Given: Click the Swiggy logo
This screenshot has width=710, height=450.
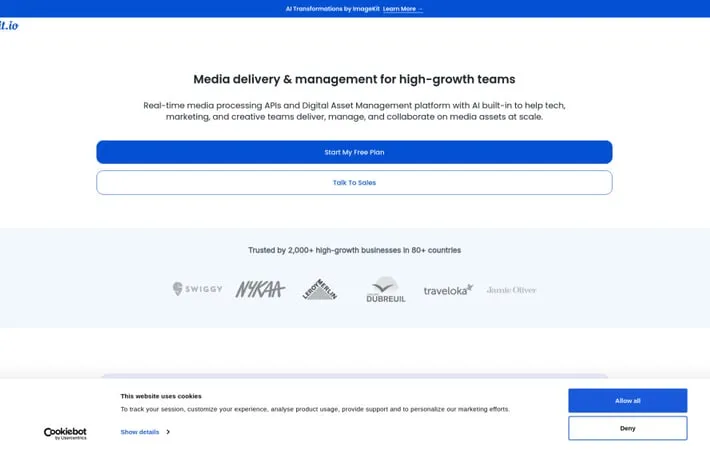Looking at the screenshot, I should (x=197, y=289).
